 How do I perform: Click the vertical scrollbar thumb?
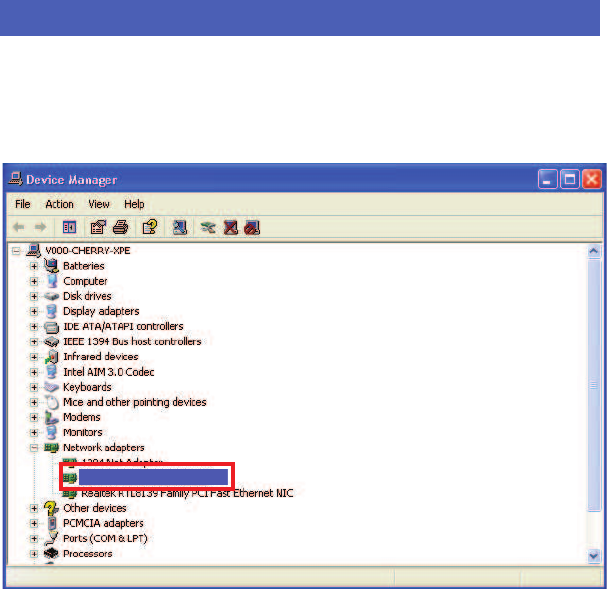coord(593,385)
